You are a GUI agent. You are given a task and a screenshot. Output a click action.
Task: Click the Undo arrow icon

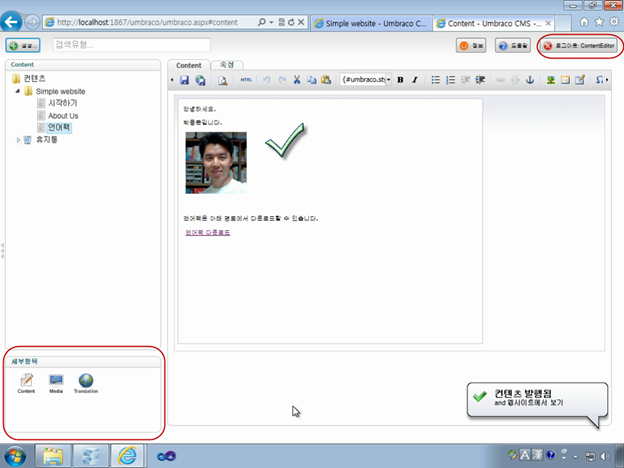266,80
